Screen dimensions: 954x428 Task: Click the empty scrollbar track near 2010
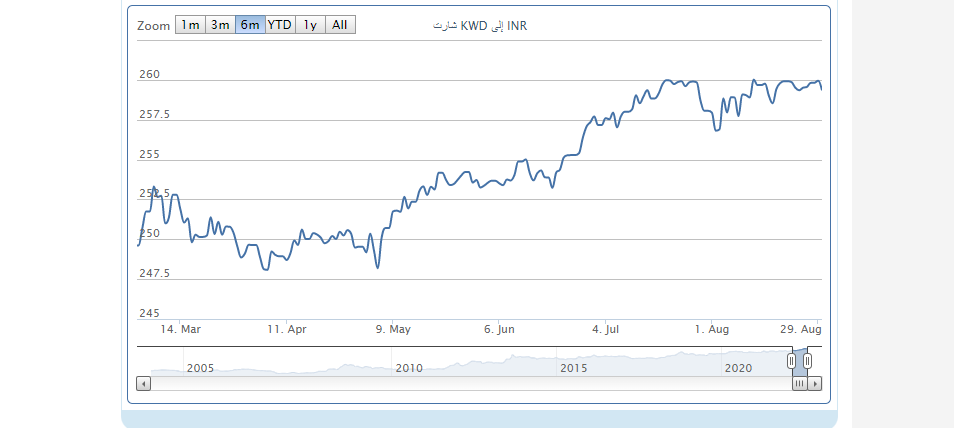410,383
